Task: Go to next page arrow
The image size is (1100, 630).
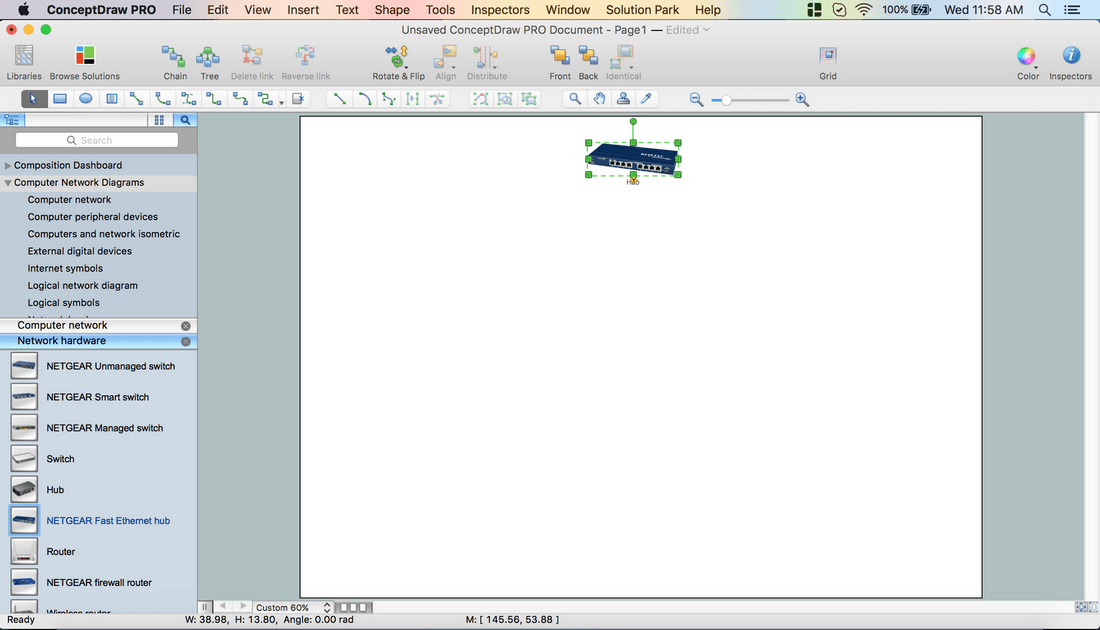Action: pos(243,607)
